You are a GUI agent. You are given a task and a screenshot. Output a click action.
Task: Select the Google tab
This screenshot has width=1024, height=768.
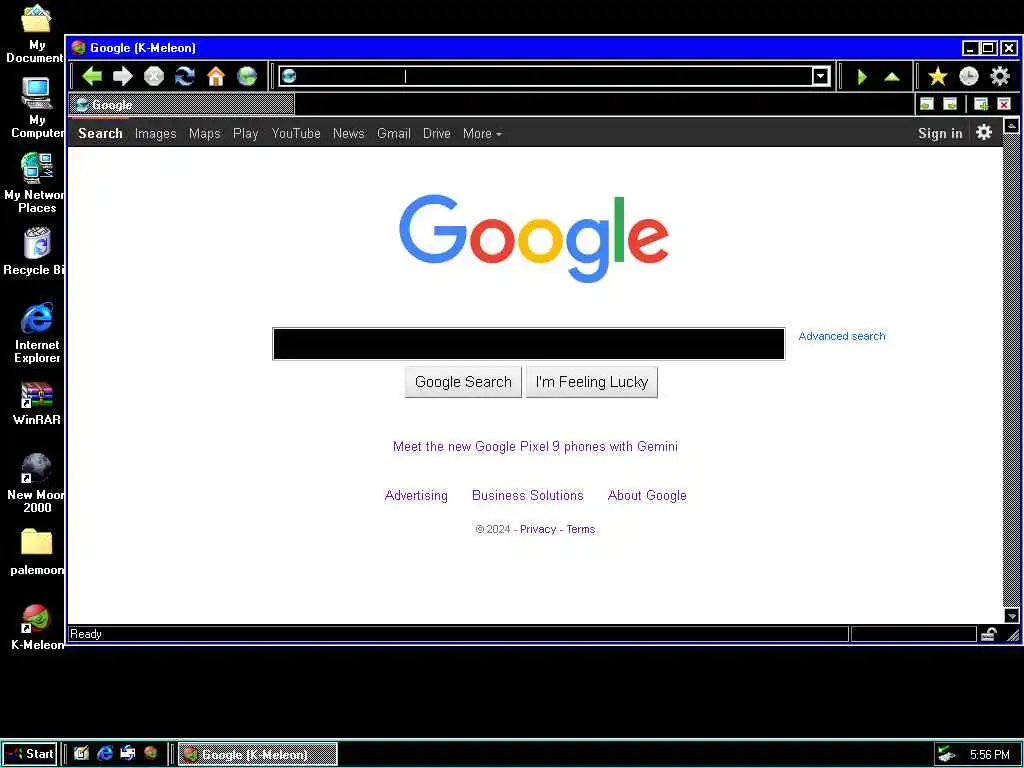coord(182,104)
